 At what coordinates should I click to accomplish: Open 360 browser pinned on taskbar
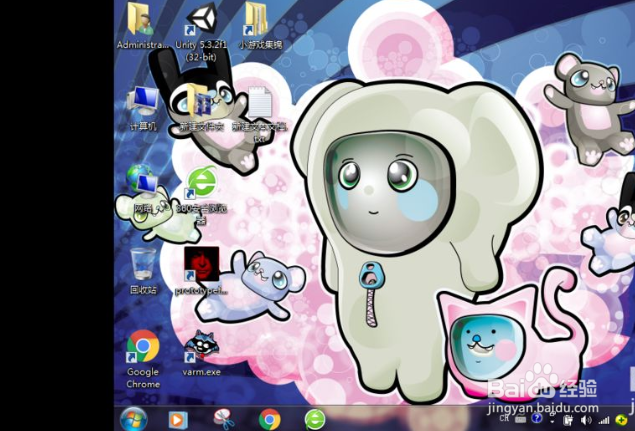click(315, 419)
